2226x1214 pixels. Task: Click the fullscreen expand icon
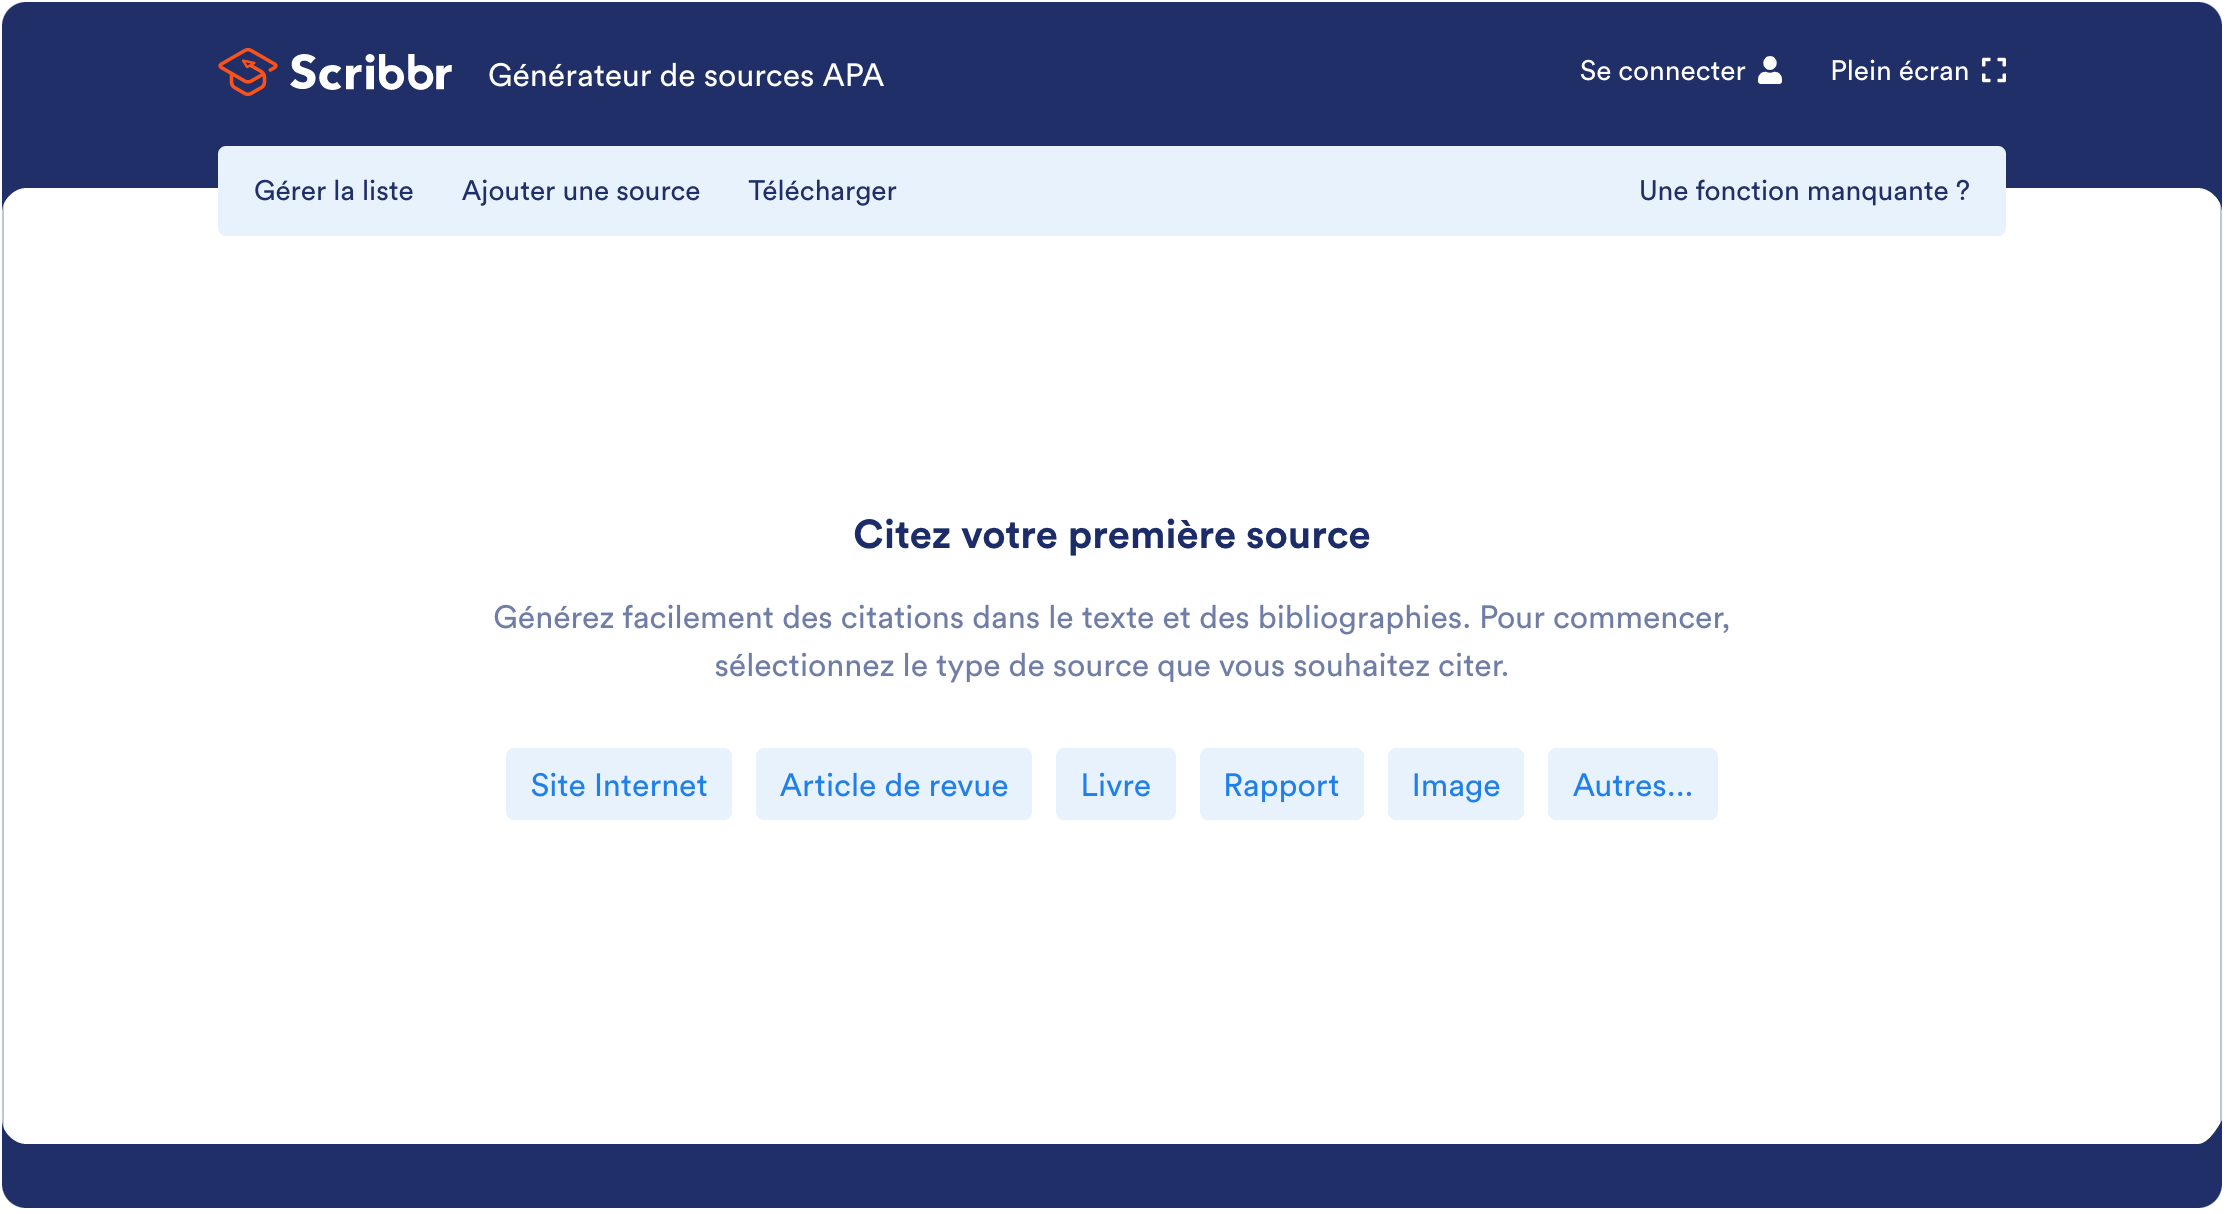[1994, 71]
